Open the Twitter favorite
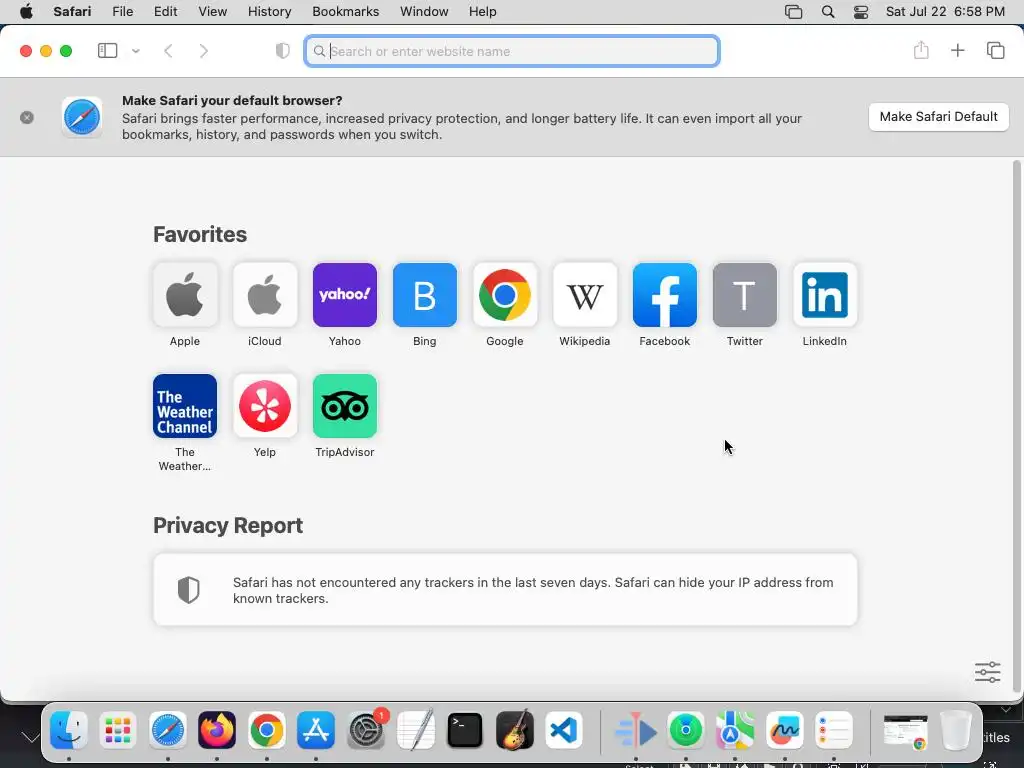 point(744,295)
